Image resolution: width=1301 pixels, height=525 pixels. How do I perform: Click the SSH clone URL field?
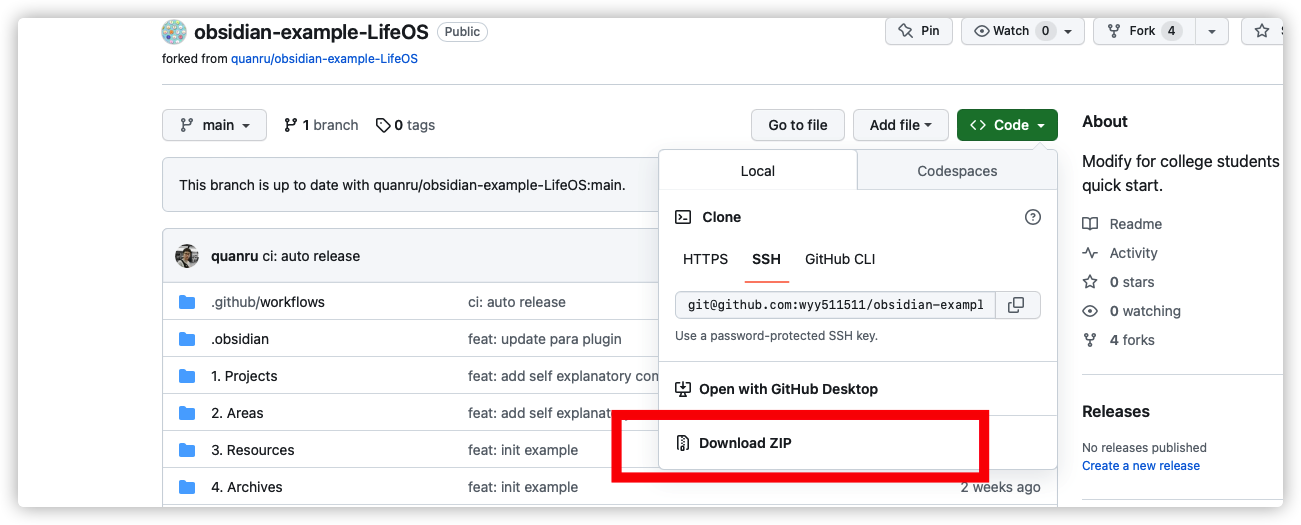[x=836, y=305]
